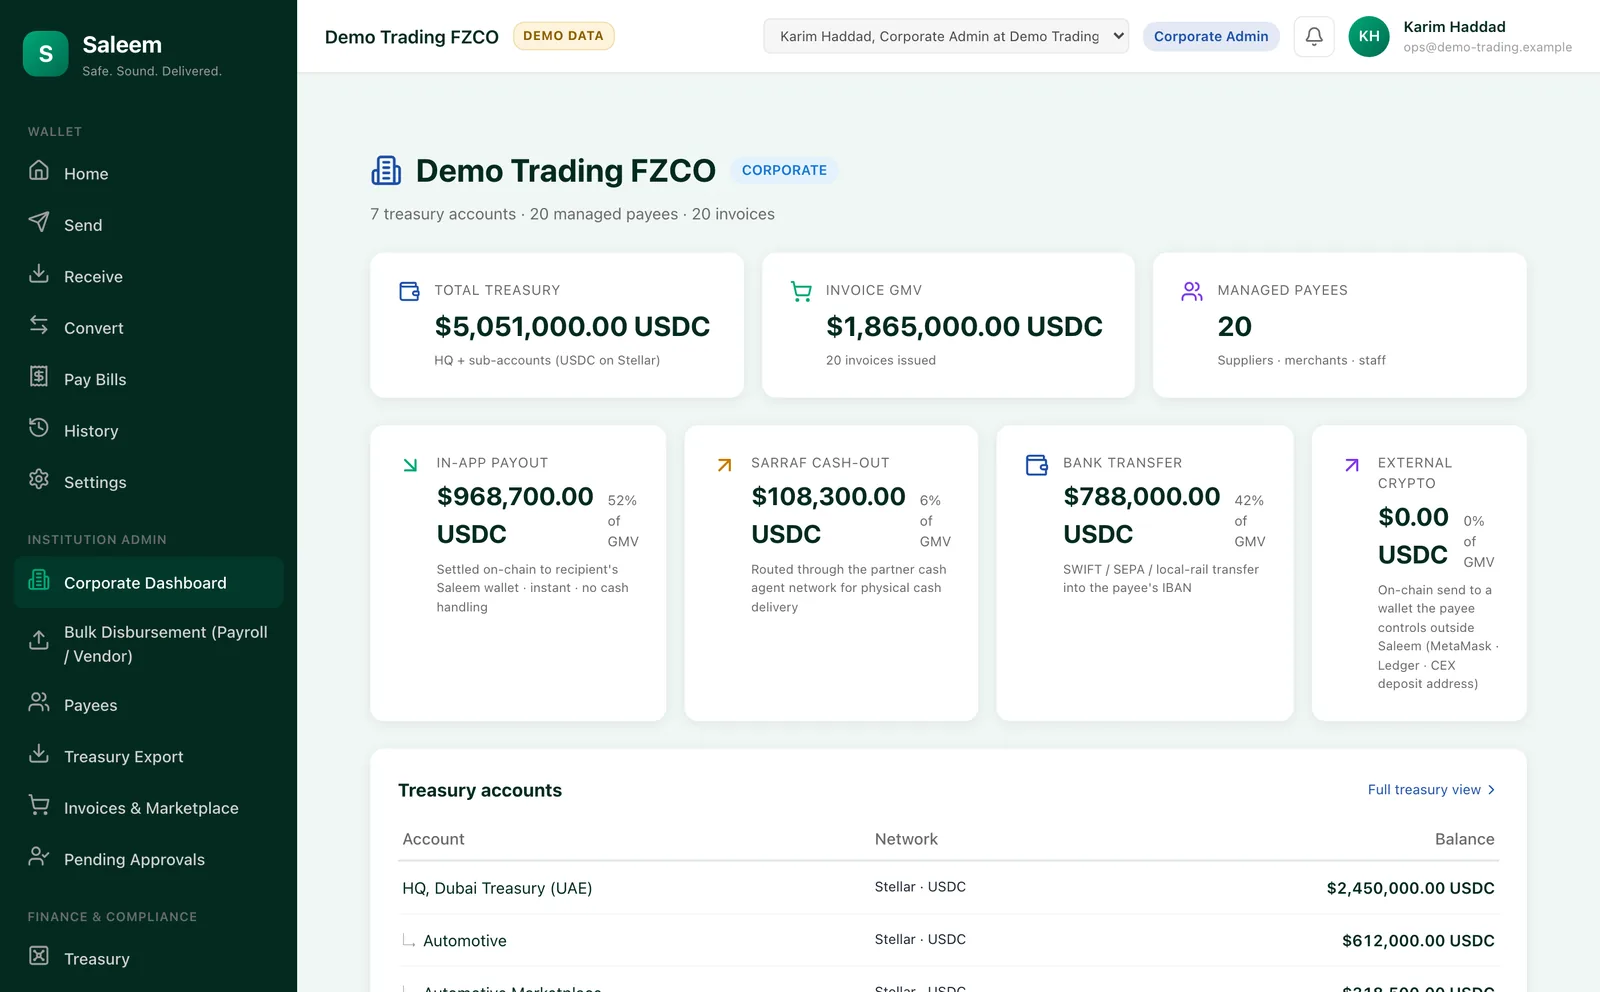Select Convert in the sidebar
Viewport: 1600px width, 992px height.
pyautogui.click(x=149, y=328)
